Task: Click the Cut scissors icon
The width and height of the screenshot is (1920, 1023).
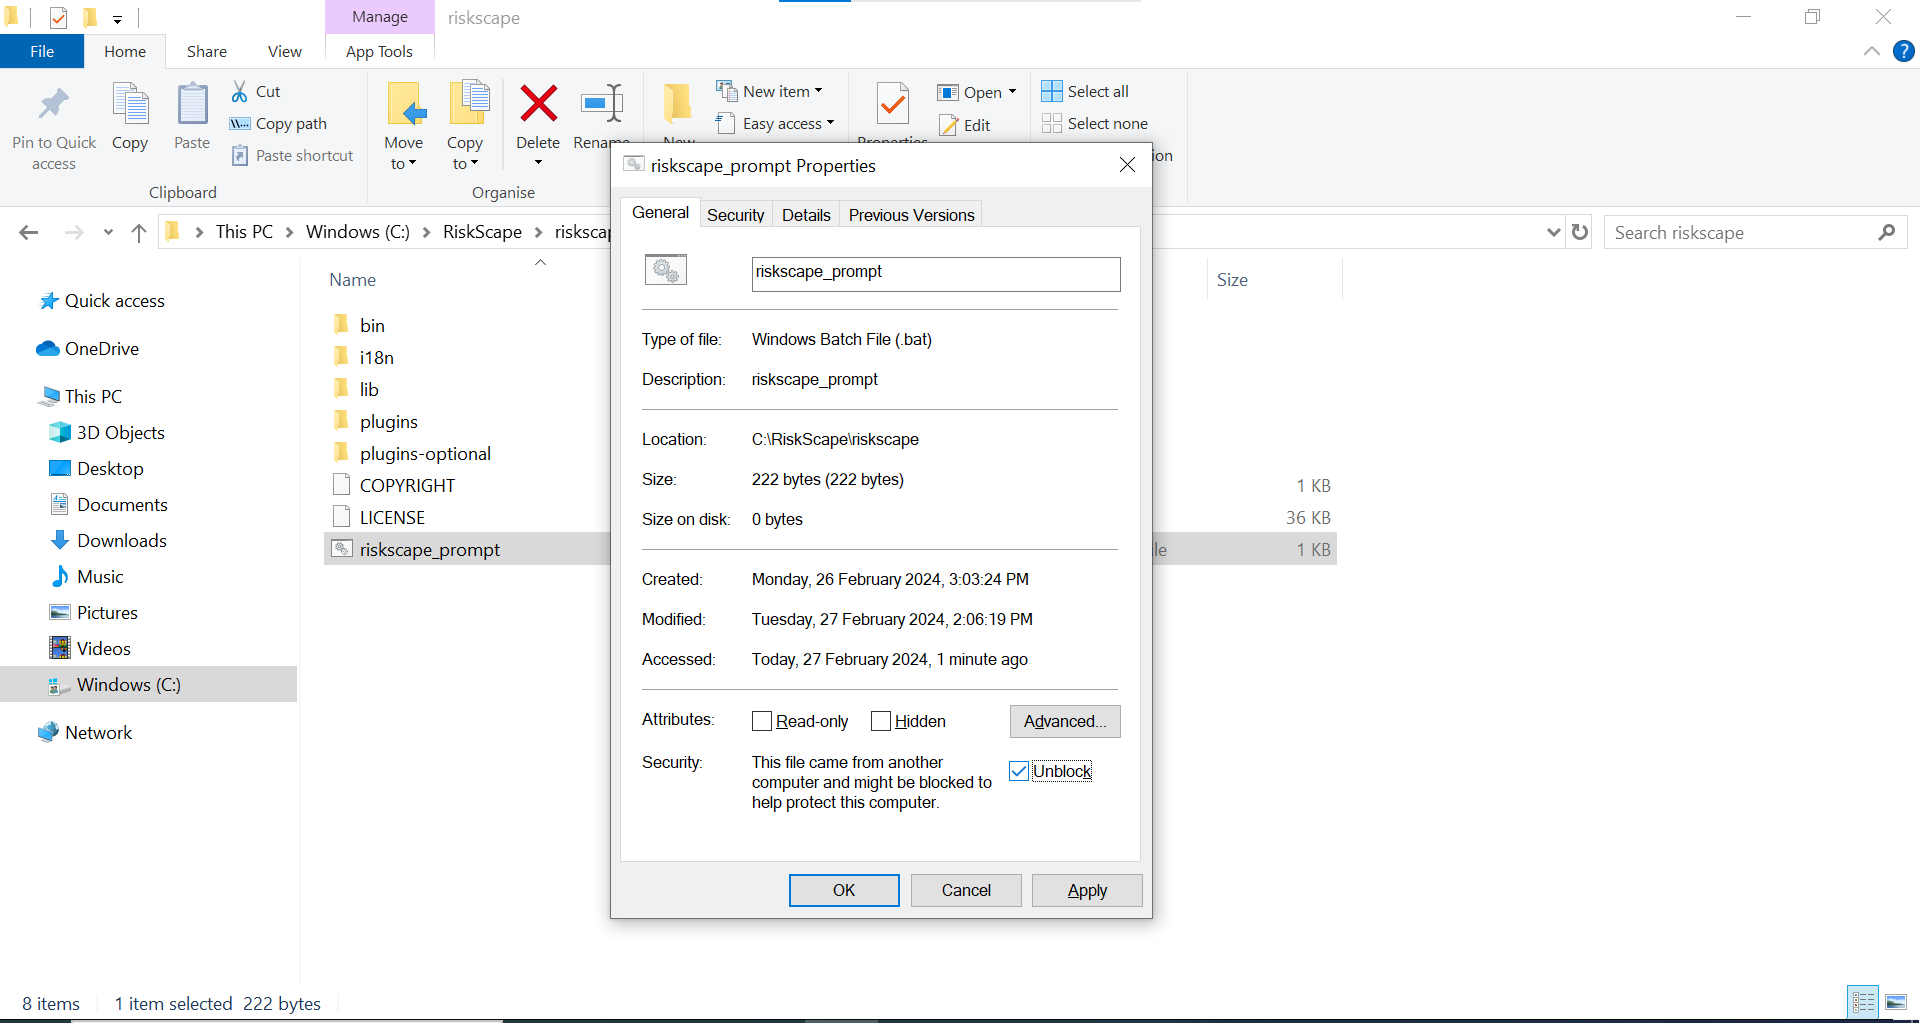Action: point(240,91)
